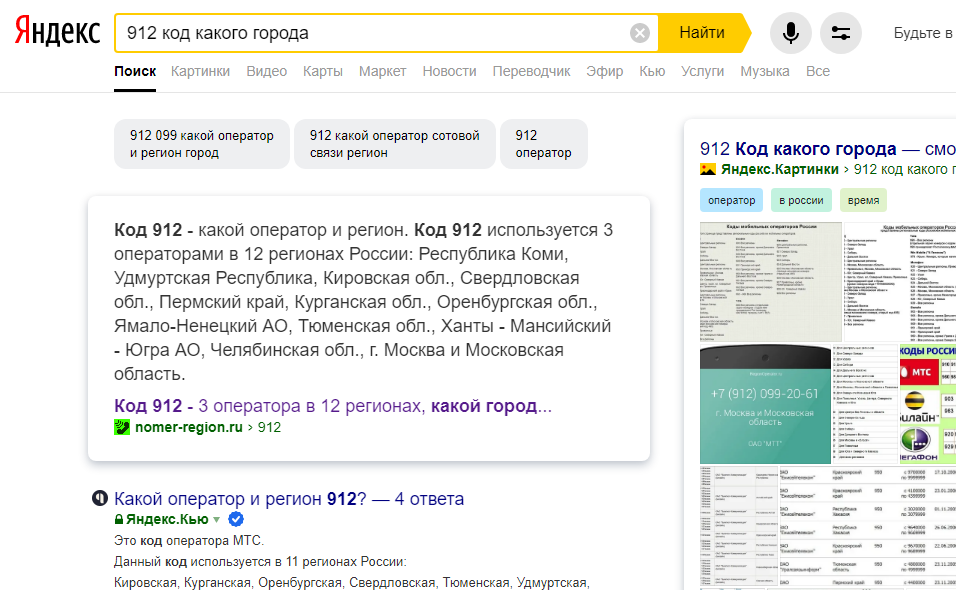
Task: Click the Yandex logo
Action: click(x=58, y=33)
